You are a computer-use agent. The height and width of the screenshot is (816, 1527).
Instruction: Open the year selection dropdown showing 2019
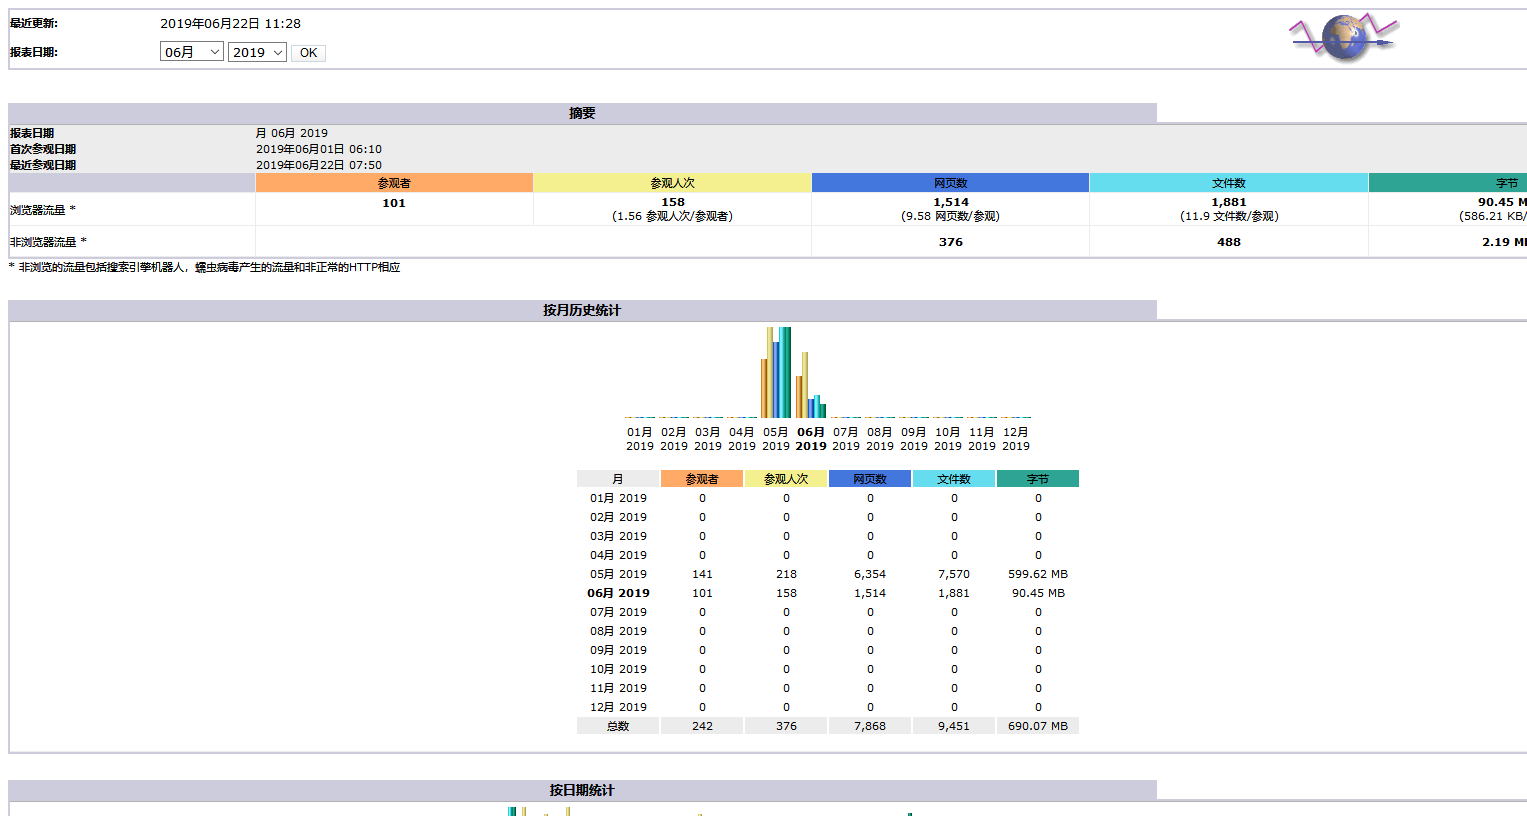pos(257,52)
